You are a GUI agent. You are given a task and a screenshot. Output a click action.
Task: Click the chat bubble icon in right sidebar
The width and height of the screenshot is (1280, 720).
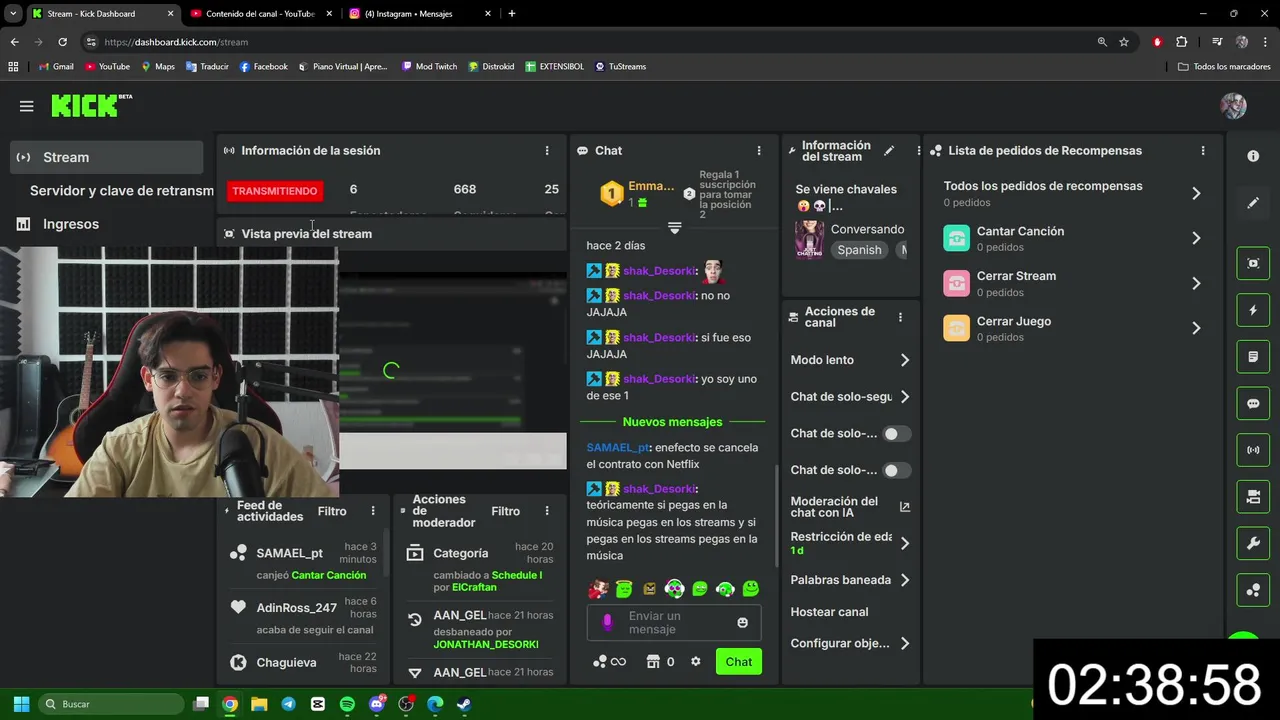coord(1253,403)
